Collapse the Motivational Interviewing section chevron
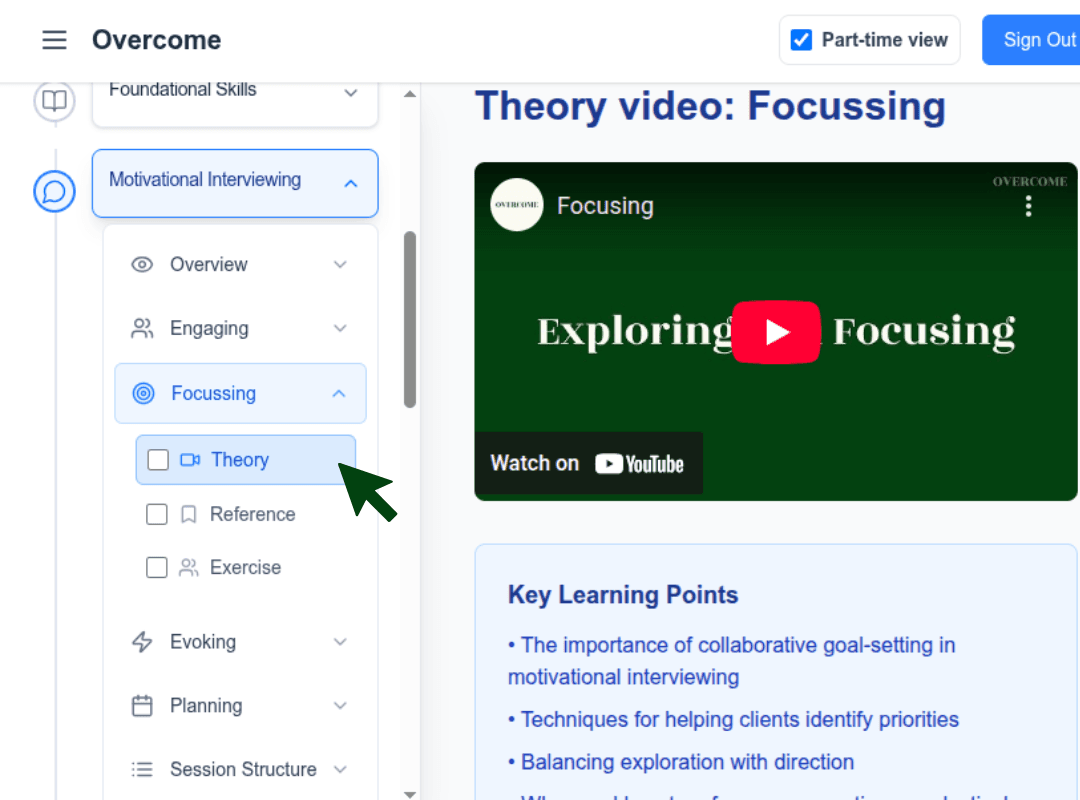1080x800 pixels. (x=351, y=183)
